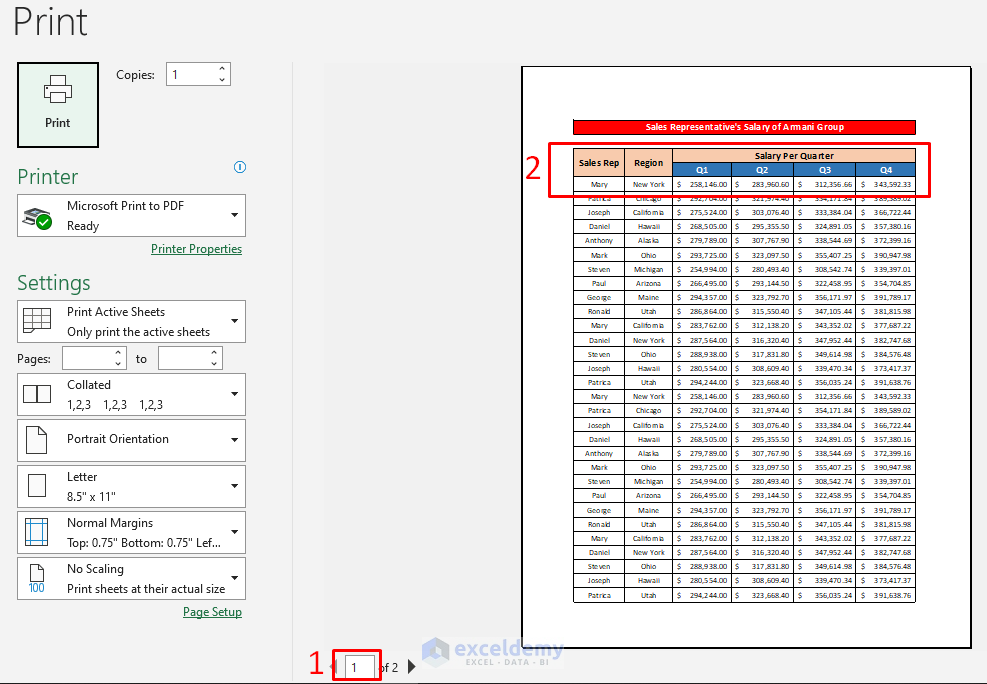The image size is (987, 684).
Task: Open the Microsoft Print to PDF dropdown
Action: point(132,216)
